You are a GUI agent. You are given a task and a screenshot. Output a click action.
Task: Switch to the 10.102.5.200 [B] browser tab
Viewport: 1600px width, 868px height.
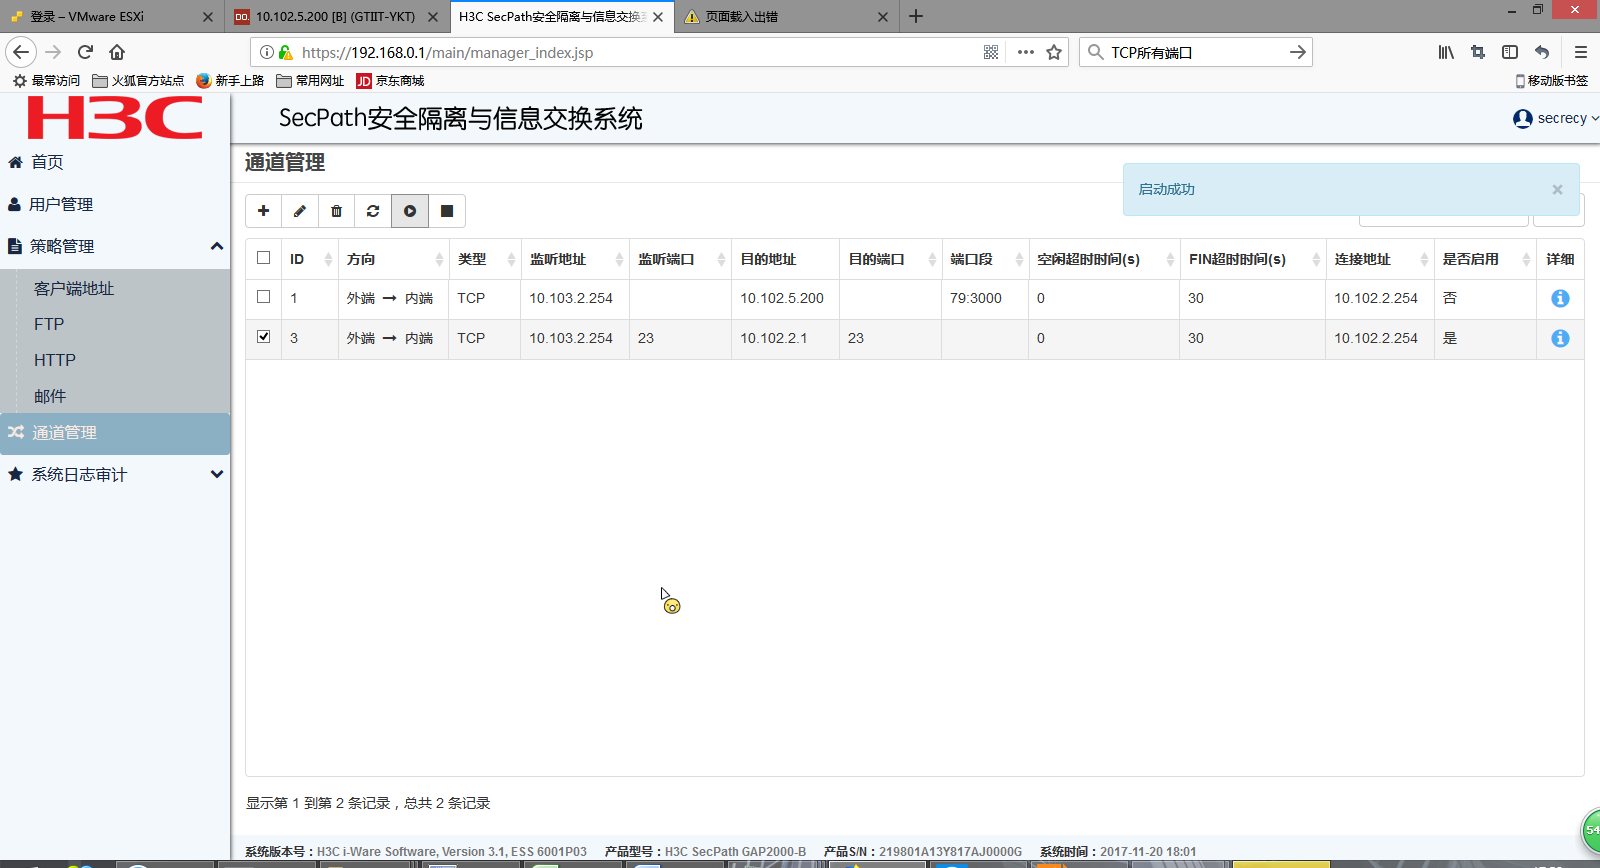(x=337, y=16)
